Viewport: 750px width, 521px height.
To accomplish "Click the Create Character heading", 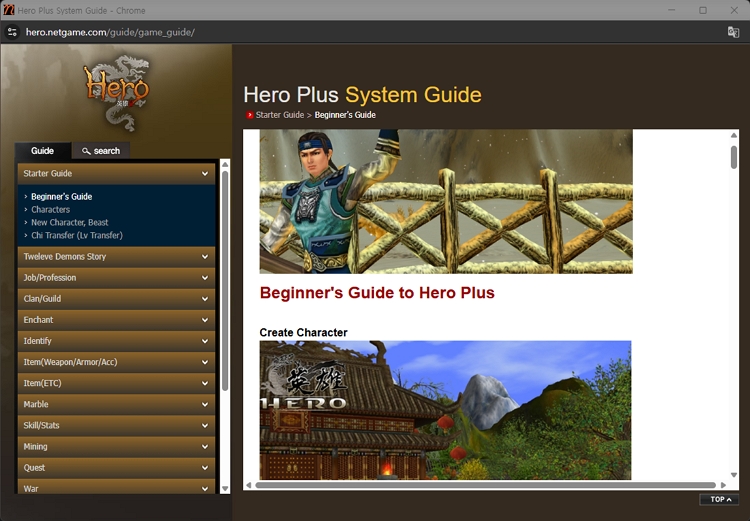I will pyautogui.click(x=303, y=333).
